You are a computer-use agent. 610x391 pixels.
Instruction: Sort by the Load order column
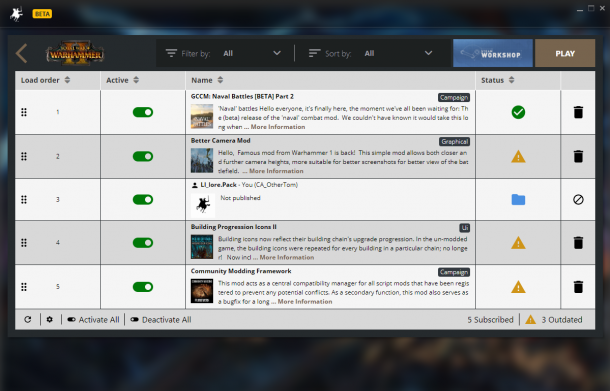pyautogui.click(x=46, y=80)
